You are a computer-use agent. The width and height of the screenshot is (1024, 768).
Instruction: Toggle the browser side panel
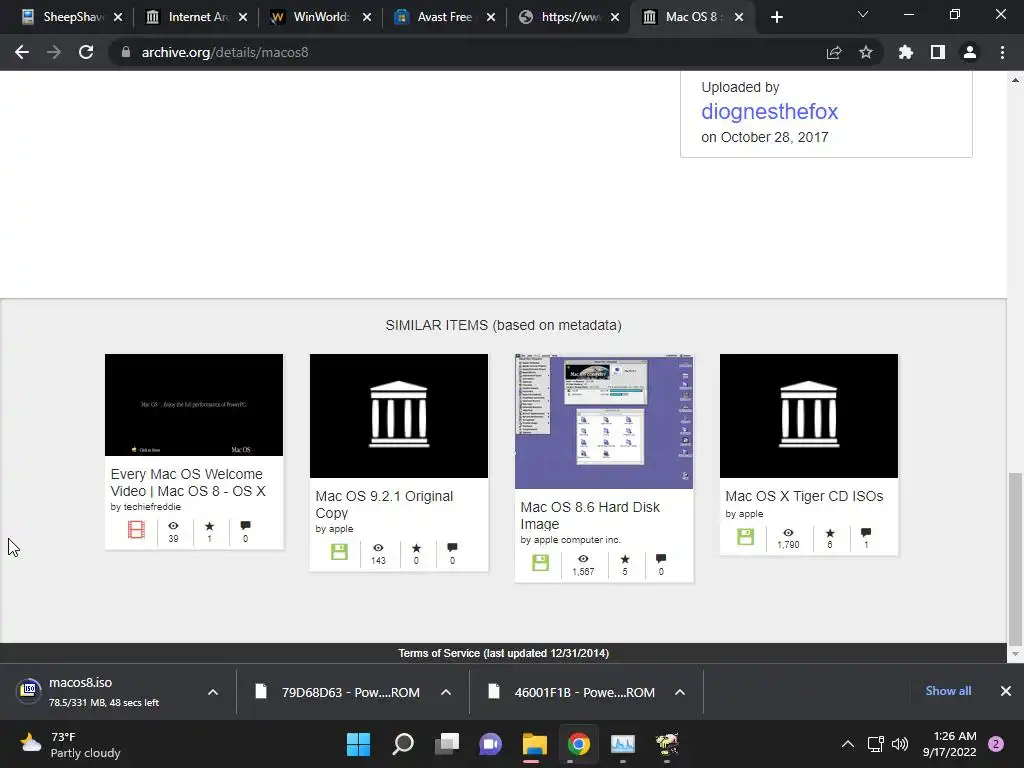coord(937,52)
